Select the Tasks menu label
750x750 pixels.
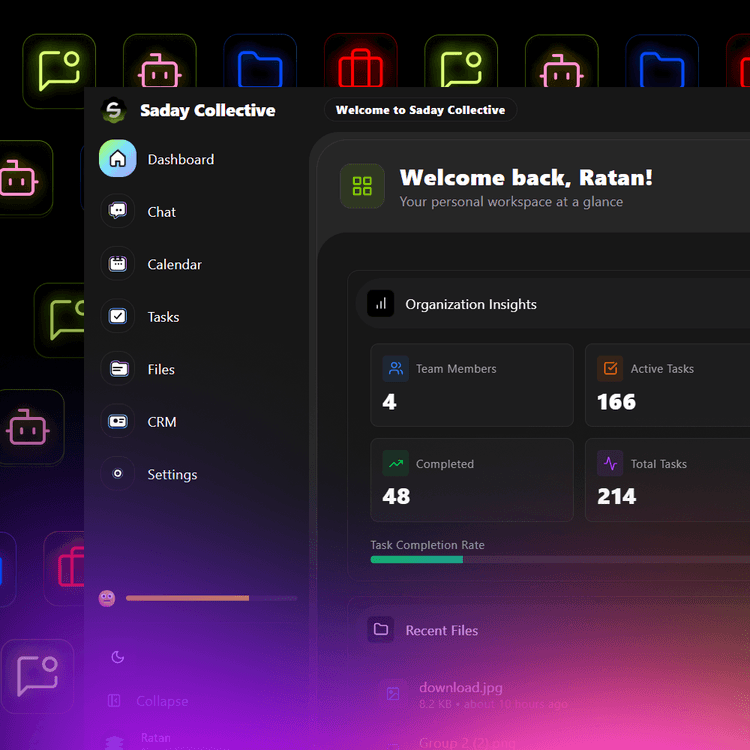(x=163, y=317)
